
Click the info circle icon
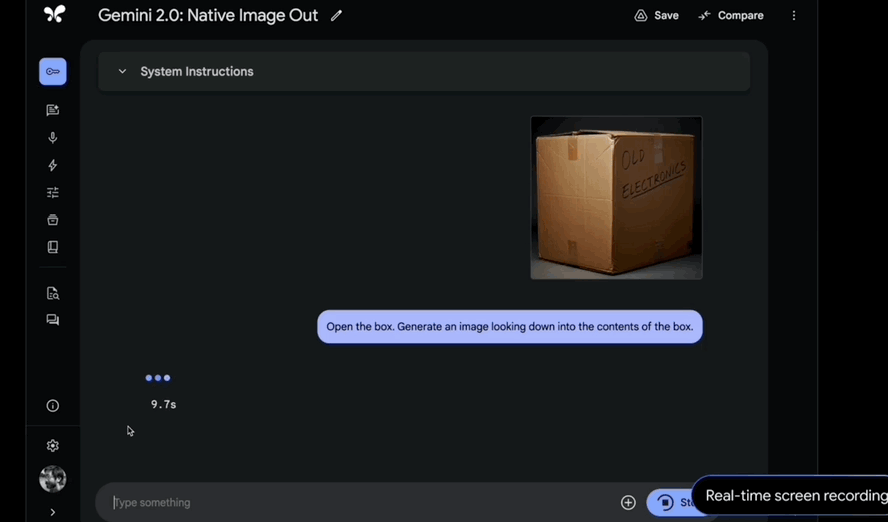point(53,406)
